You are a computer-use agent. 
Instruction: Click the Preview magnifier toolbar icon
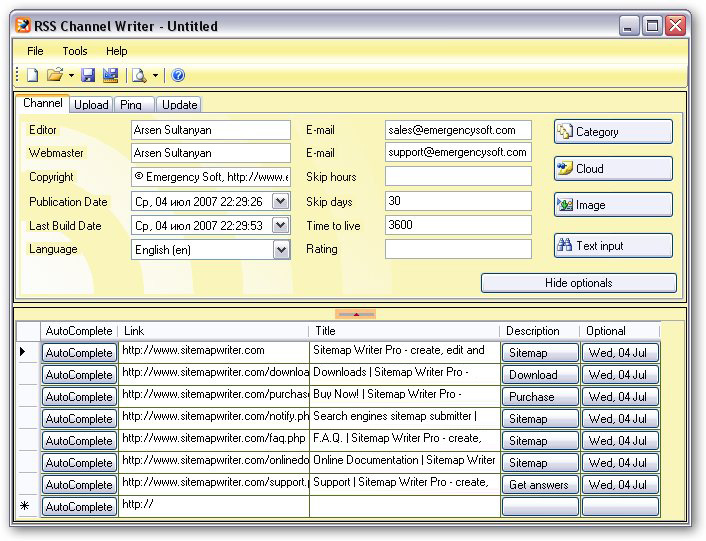139,75
